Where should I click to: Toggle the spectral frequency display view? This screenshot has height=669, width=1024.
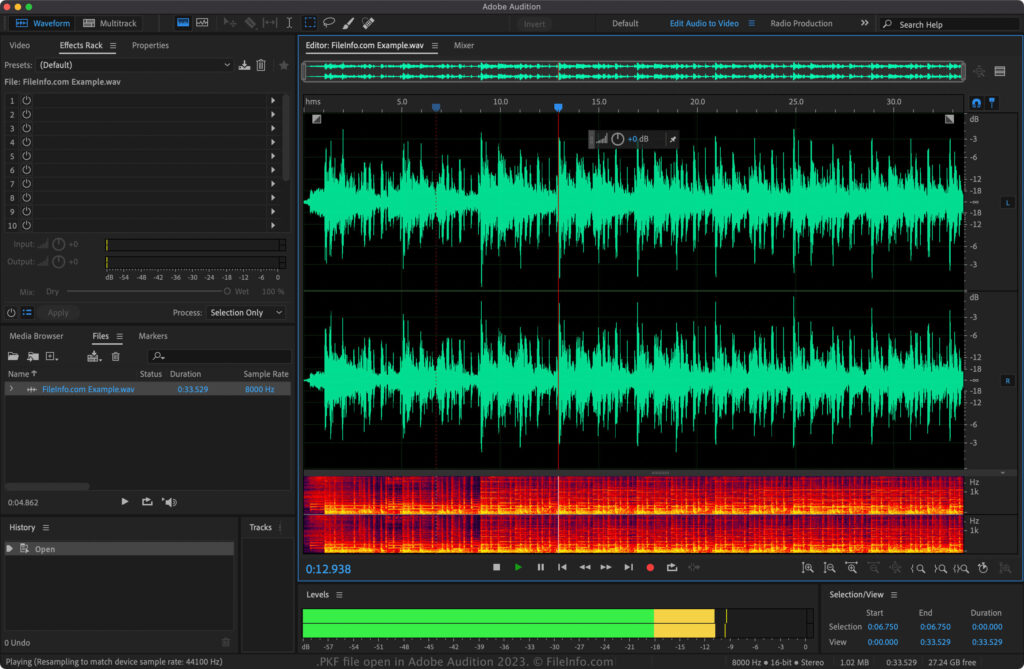tap(183, 23)
